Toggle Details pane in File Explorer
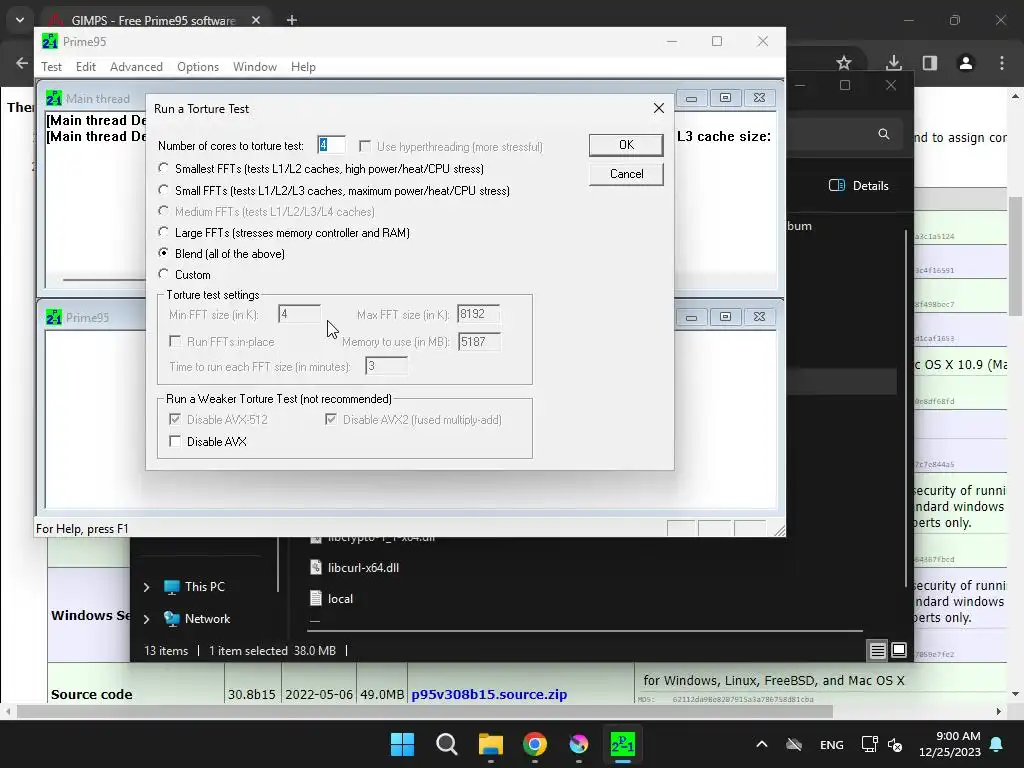The image size is (1024, 768). 858,185
